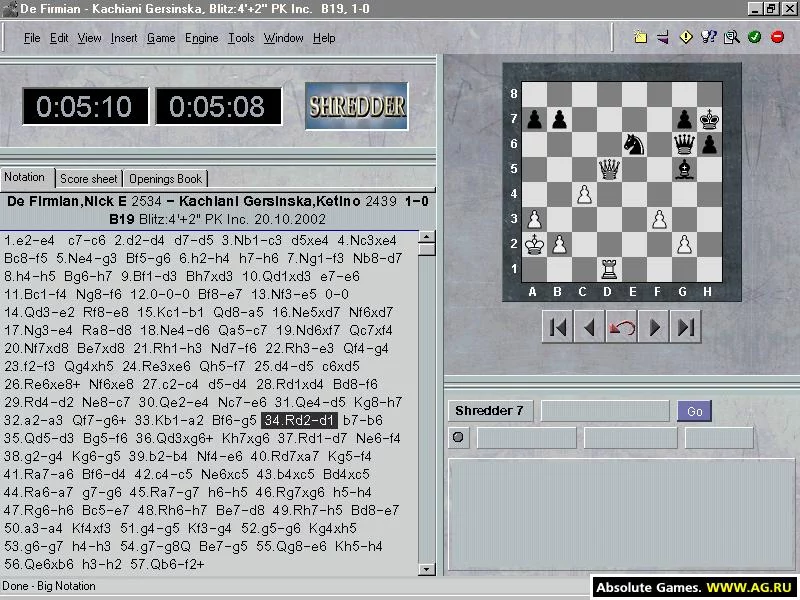The width and height of the screenshot is (800, 600).
Task: Open the Window menu
Action: [283, 38]
